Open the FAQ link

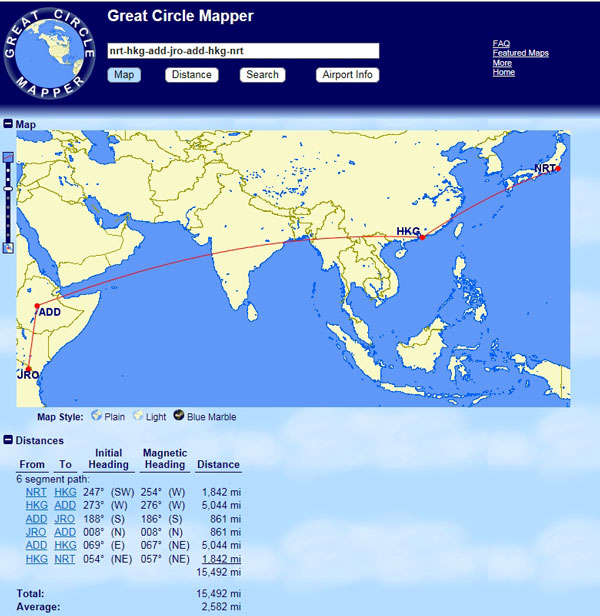501,43
